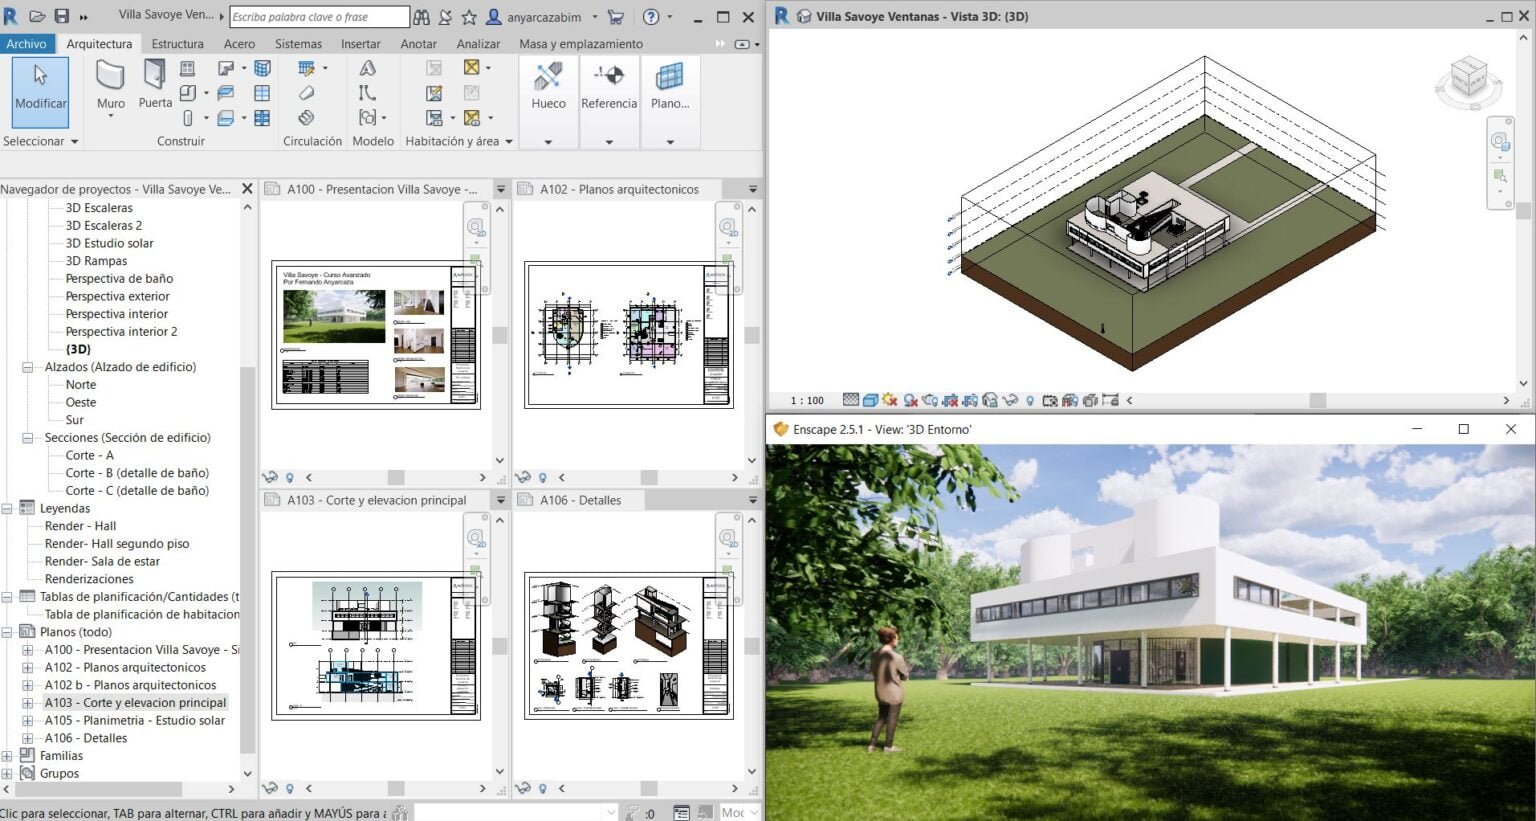Click the Puerta door tool
The width and height of the screenshot is (1536, 821).
click(x=155, y=84)
